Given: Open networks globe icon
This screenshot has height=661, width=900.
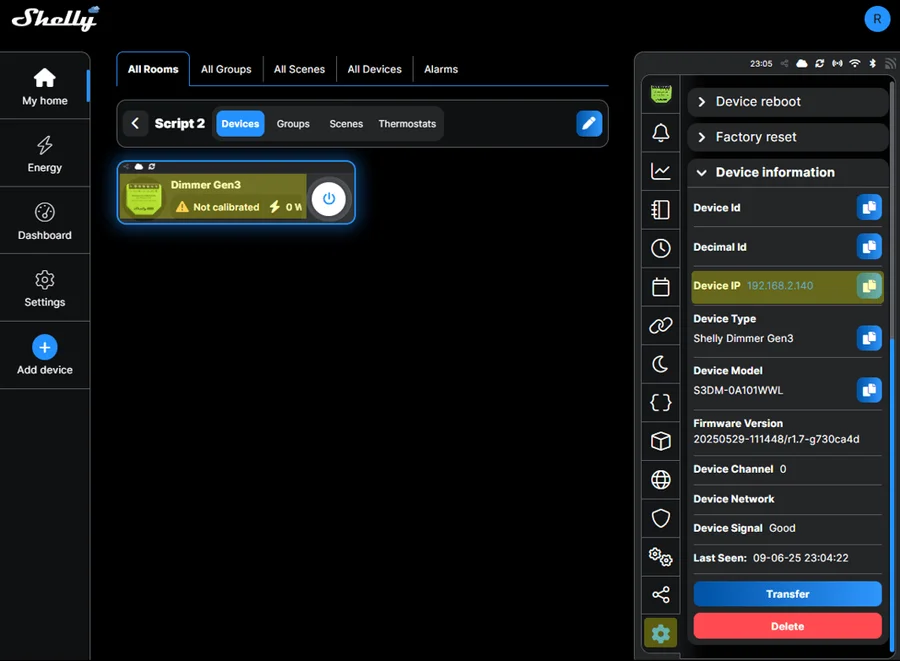Looking at the screenshot, I should (x=661, y=479).
